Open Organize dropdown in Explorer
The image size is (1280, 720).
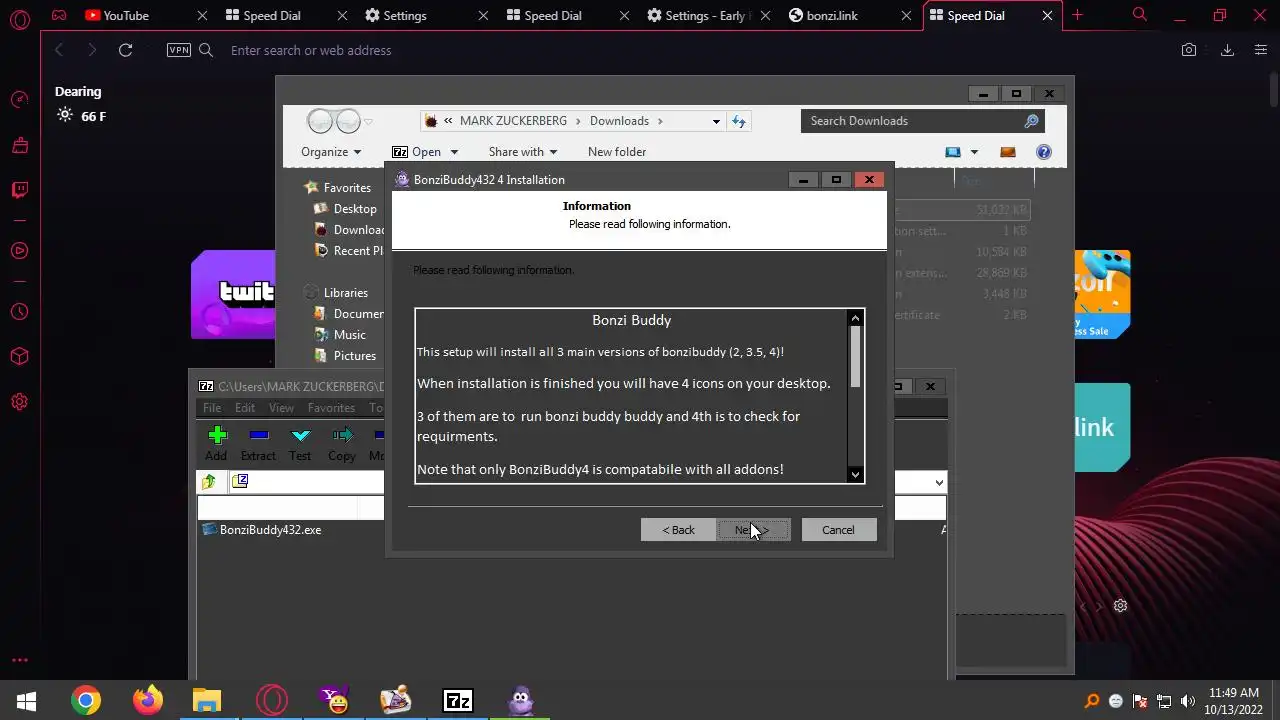pyautogui.click(x=331, y=152)
